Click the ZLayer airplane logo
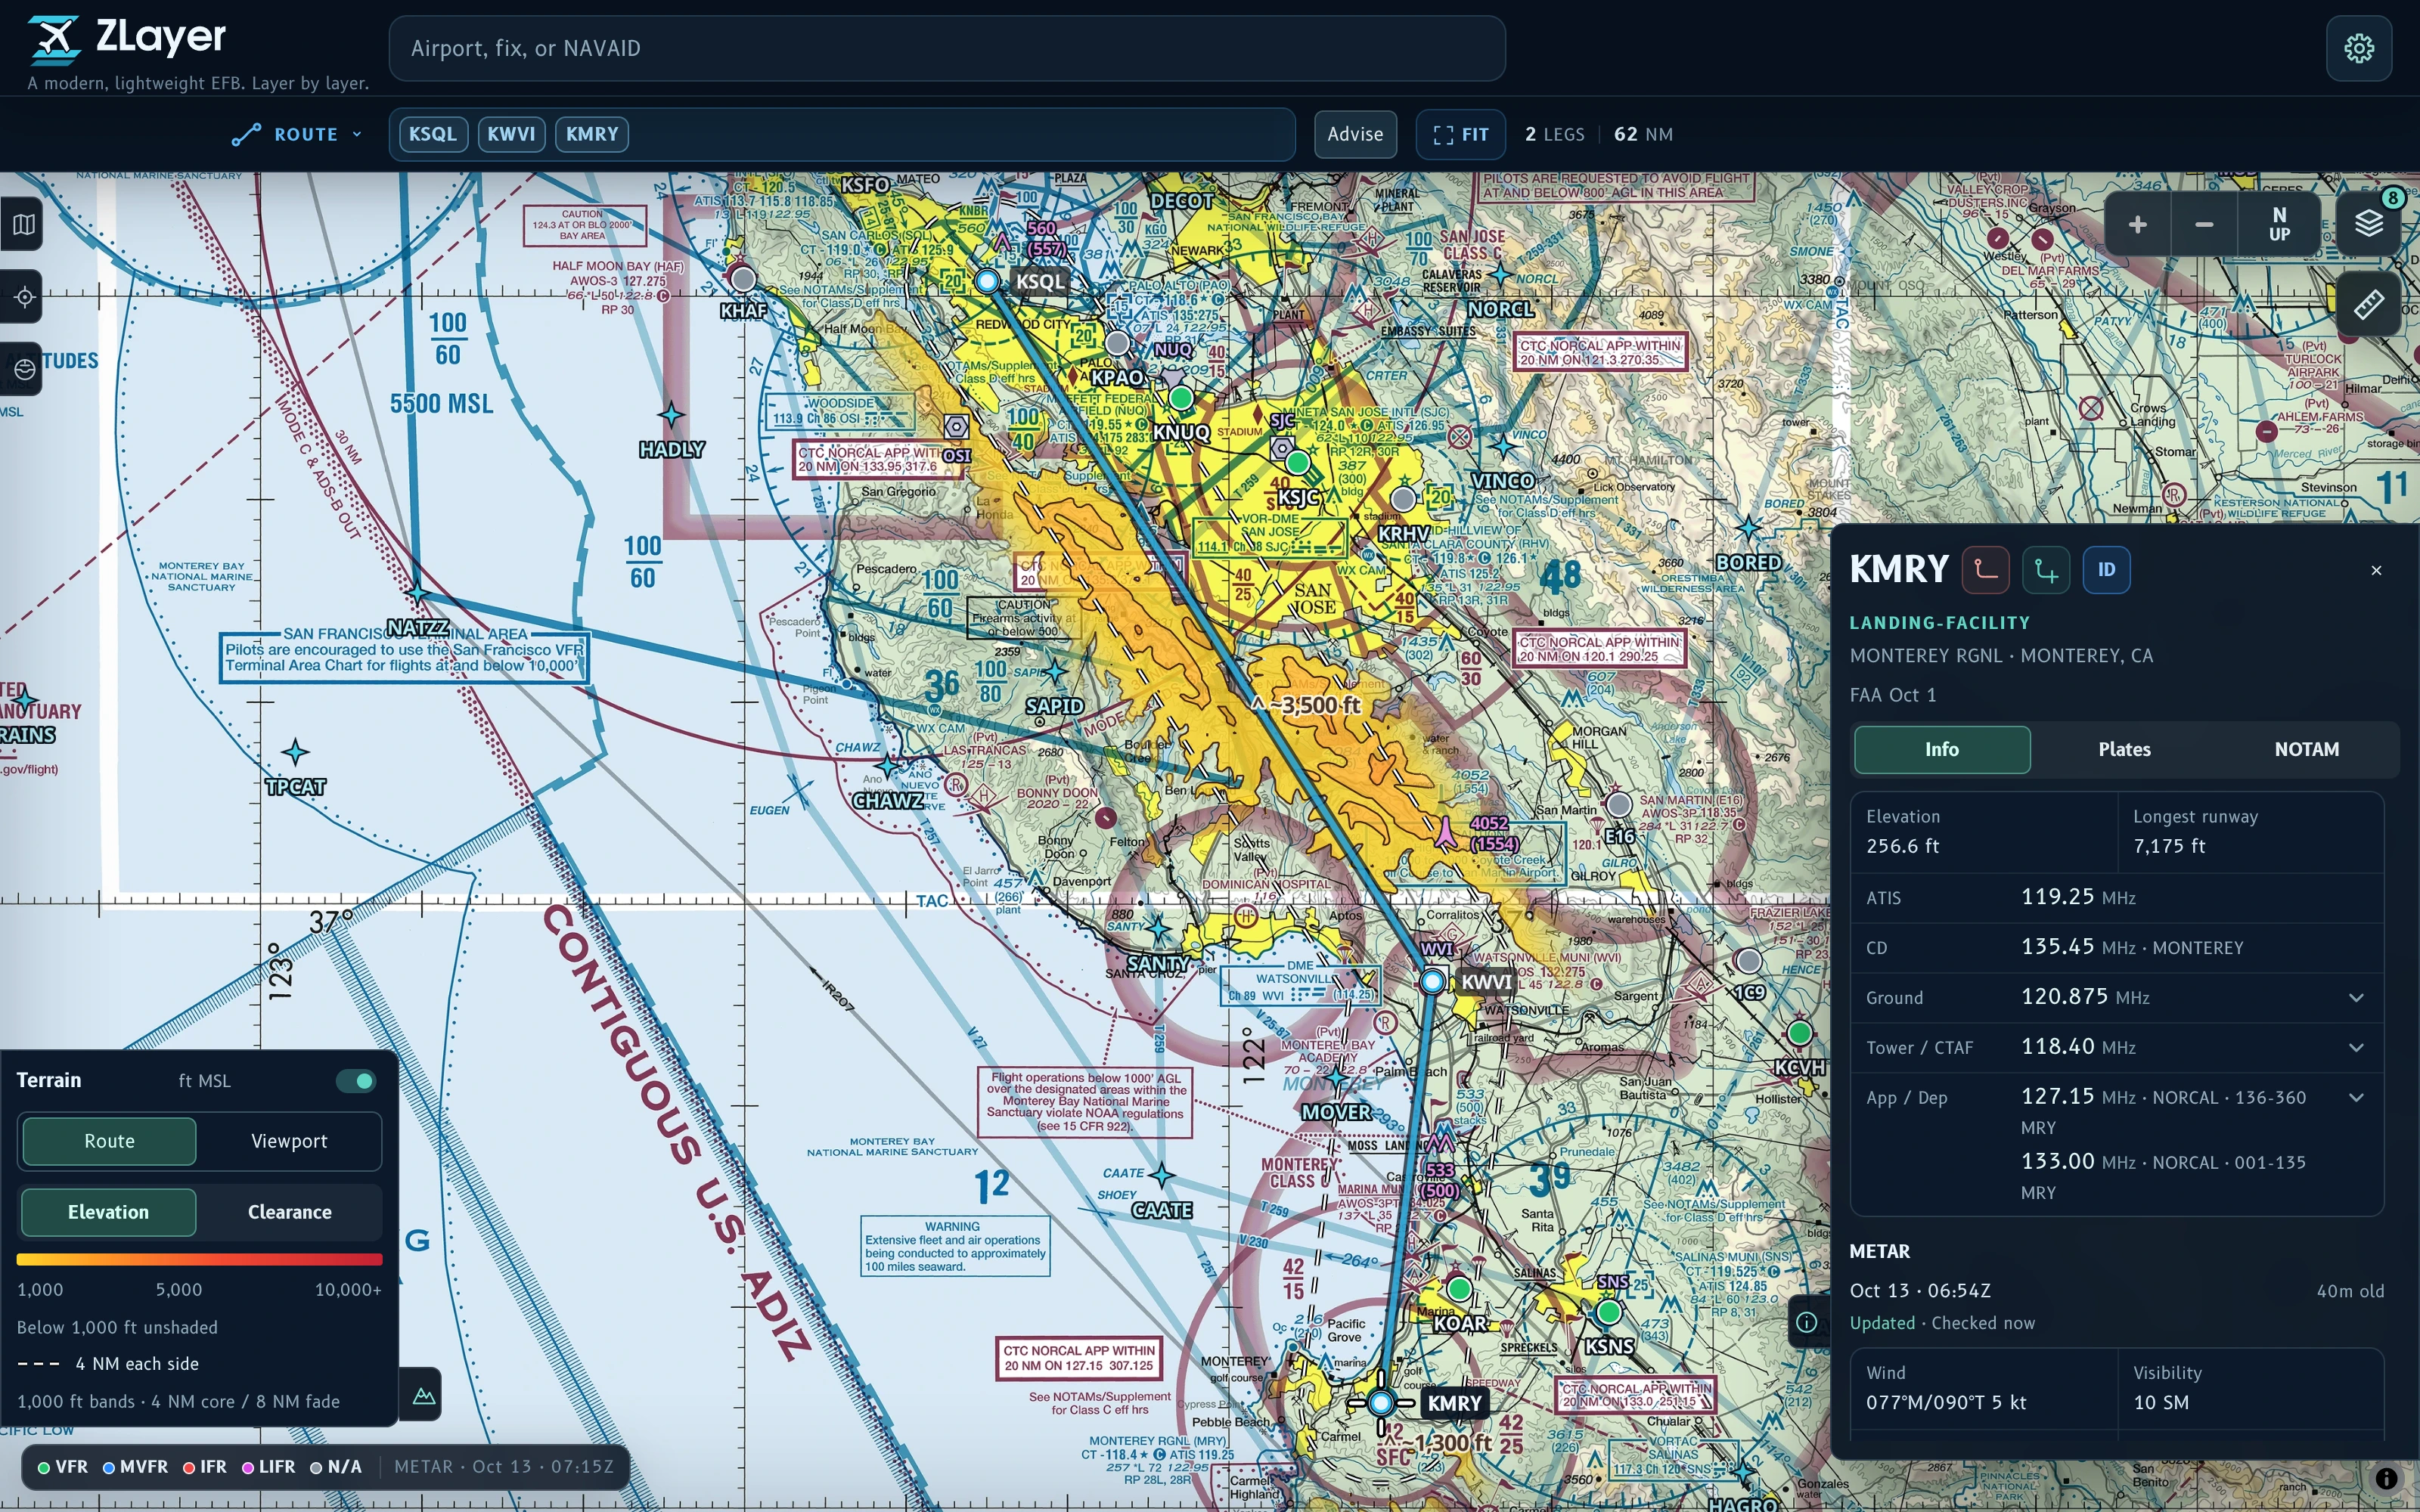 (x=55, y=40)
